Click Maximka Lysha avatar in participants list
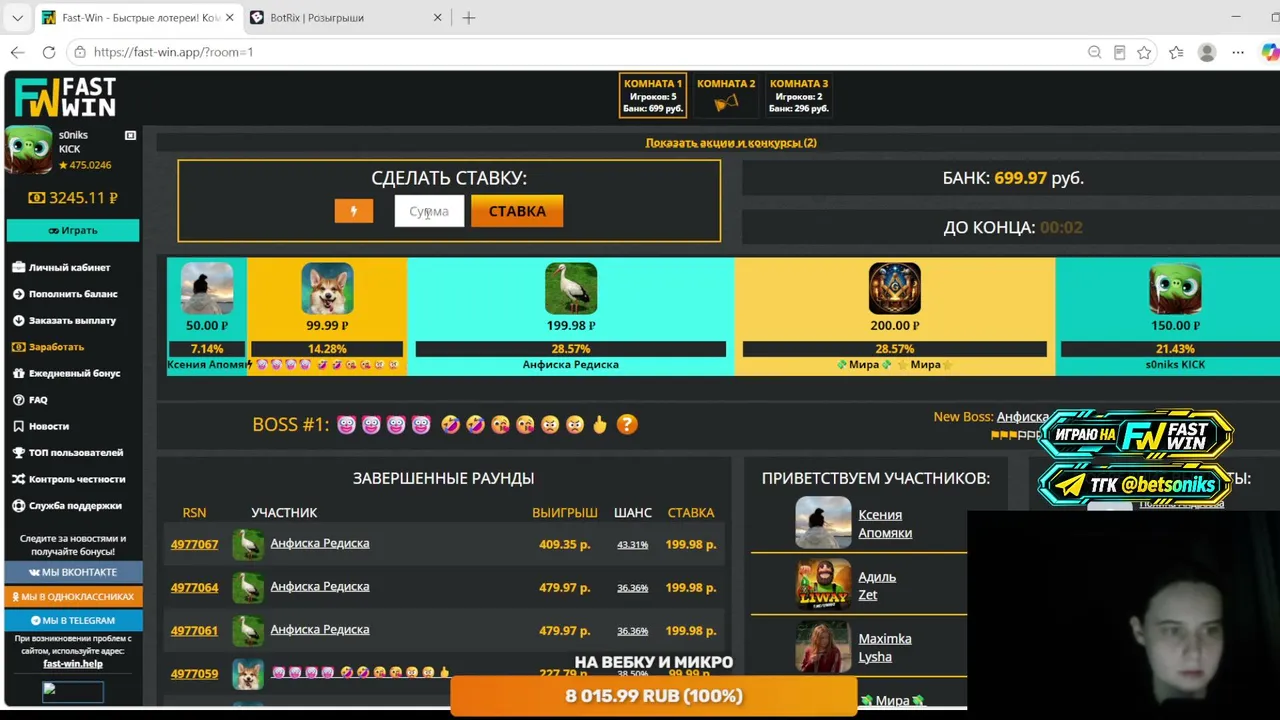The image size is (1280, 720). coord(823,647)
